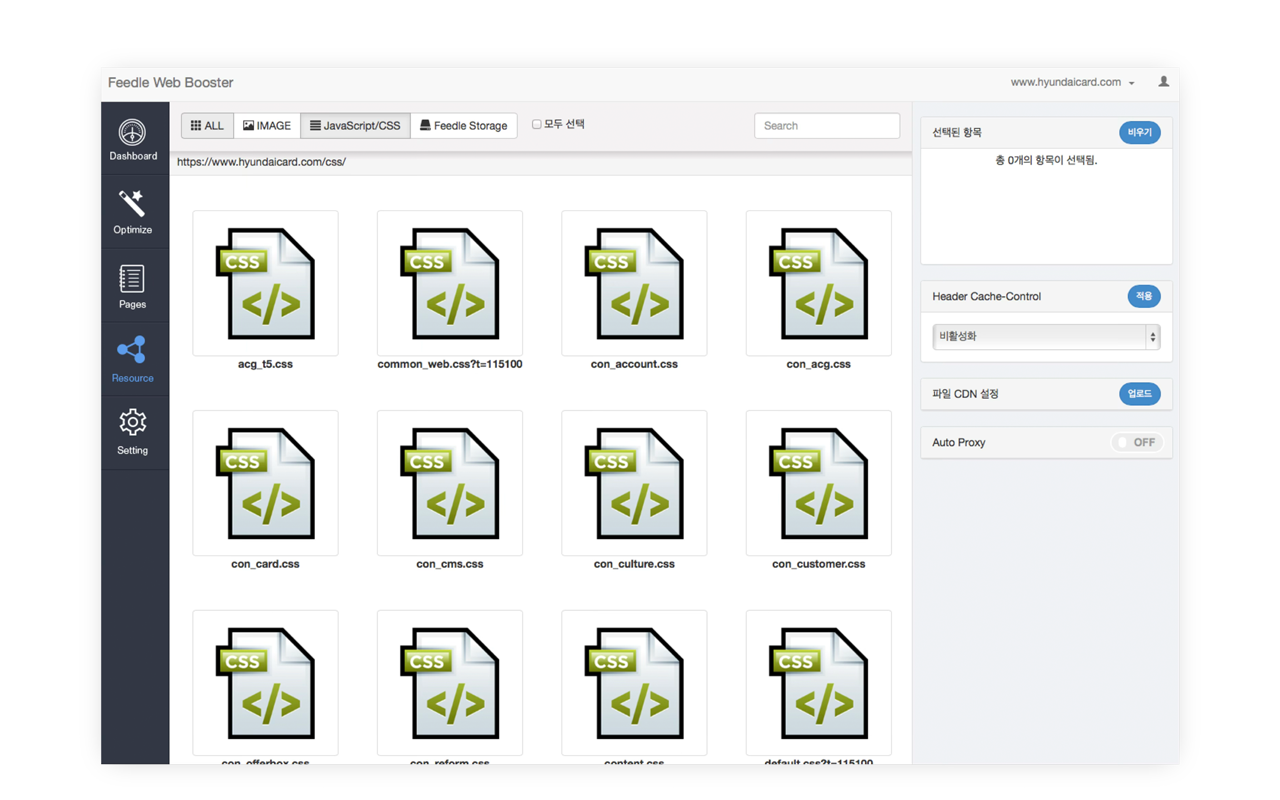Screen dimensions: 1280x800
Task: Click the Search input field
Action: 826,126
